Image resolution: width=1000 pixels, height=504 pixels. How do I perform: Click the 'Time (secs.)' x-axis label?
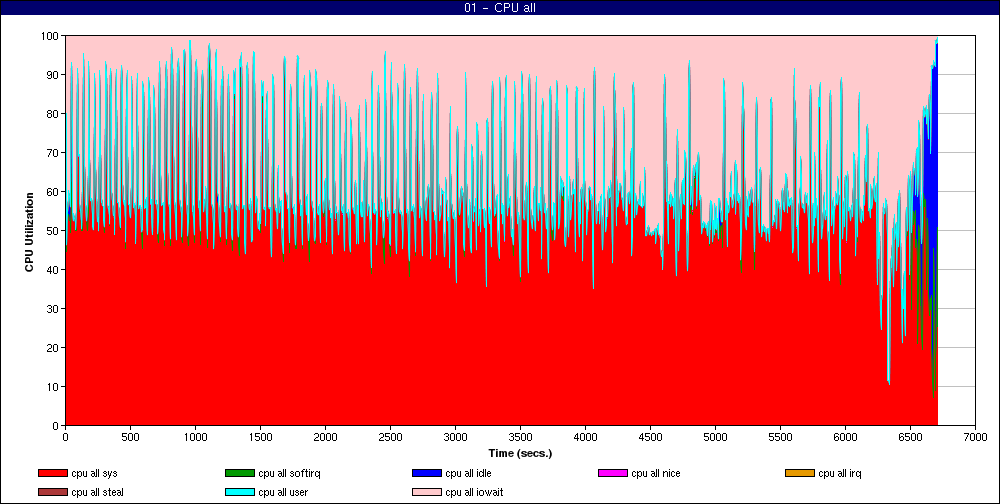coord(520,454)
